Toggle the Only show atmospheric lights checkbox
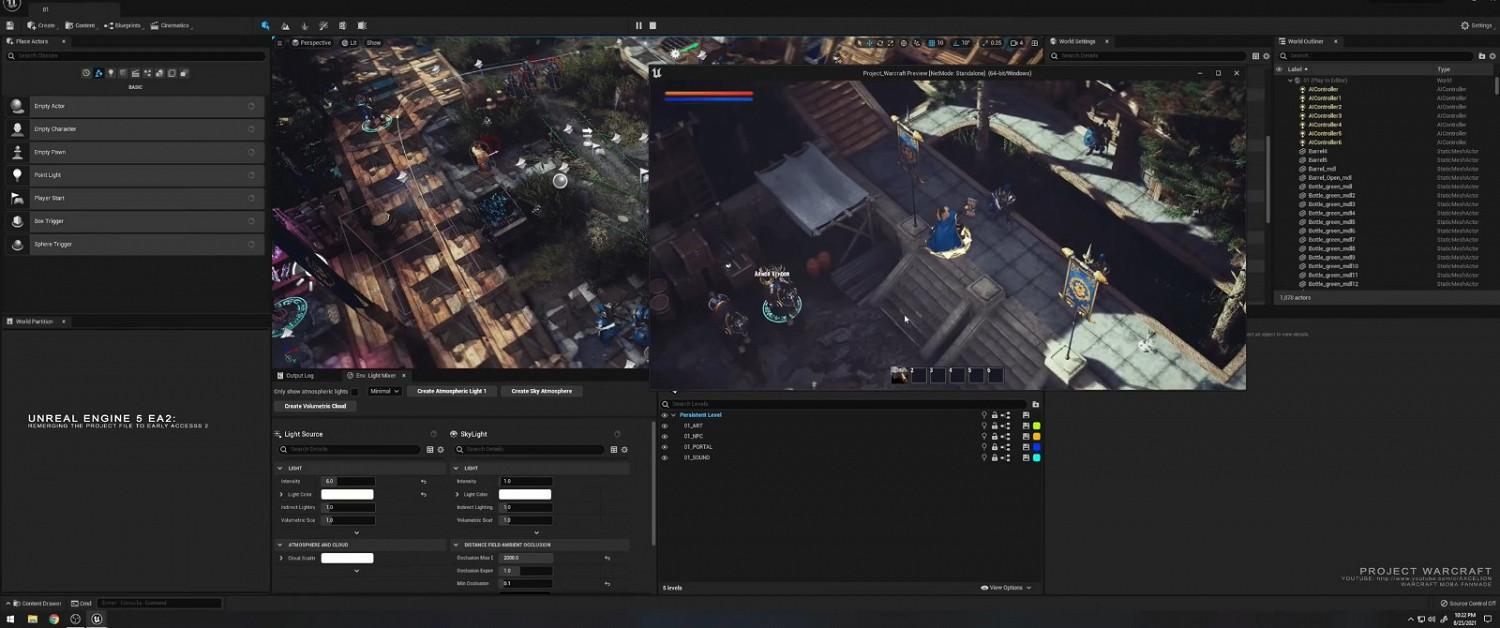Image resolution: width=1500 pixels, height=628 pixels. click(x=354, y=392)
